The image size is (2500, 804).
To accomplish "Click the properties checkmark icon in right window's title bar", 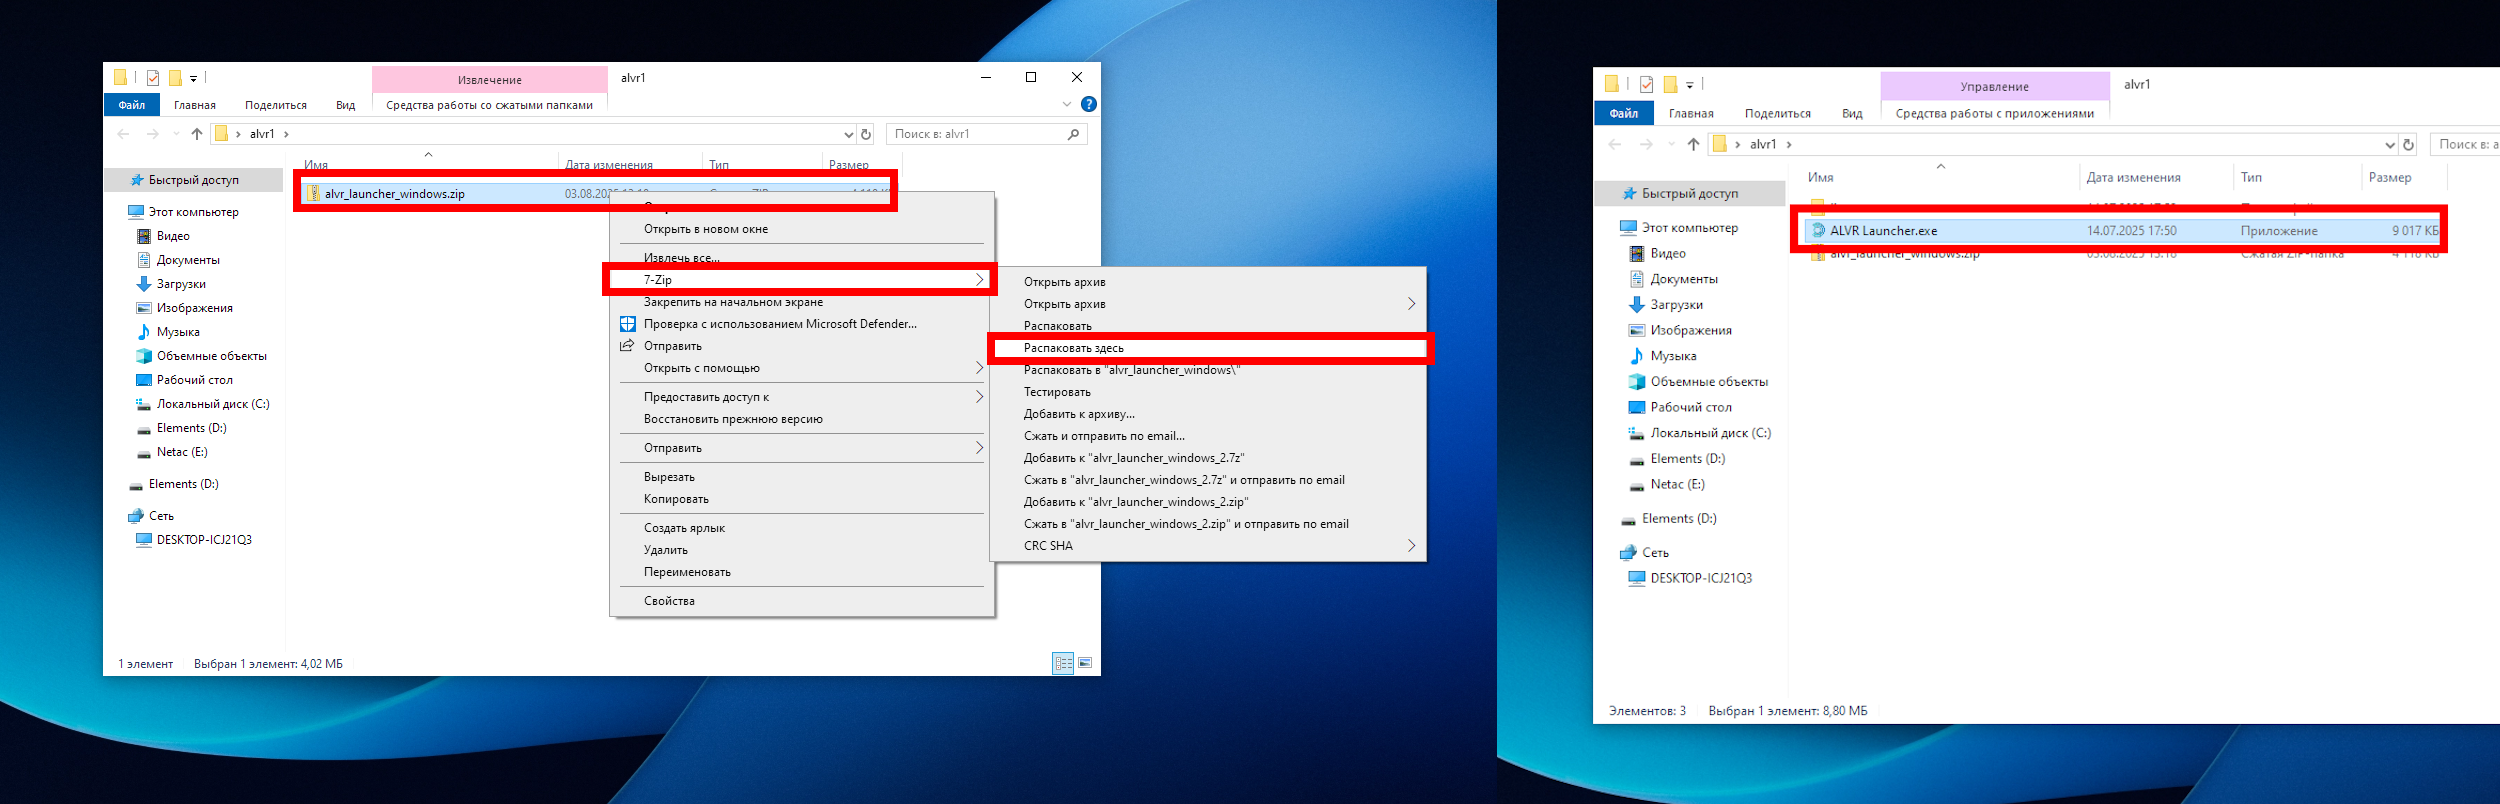I will [1646, 85].
